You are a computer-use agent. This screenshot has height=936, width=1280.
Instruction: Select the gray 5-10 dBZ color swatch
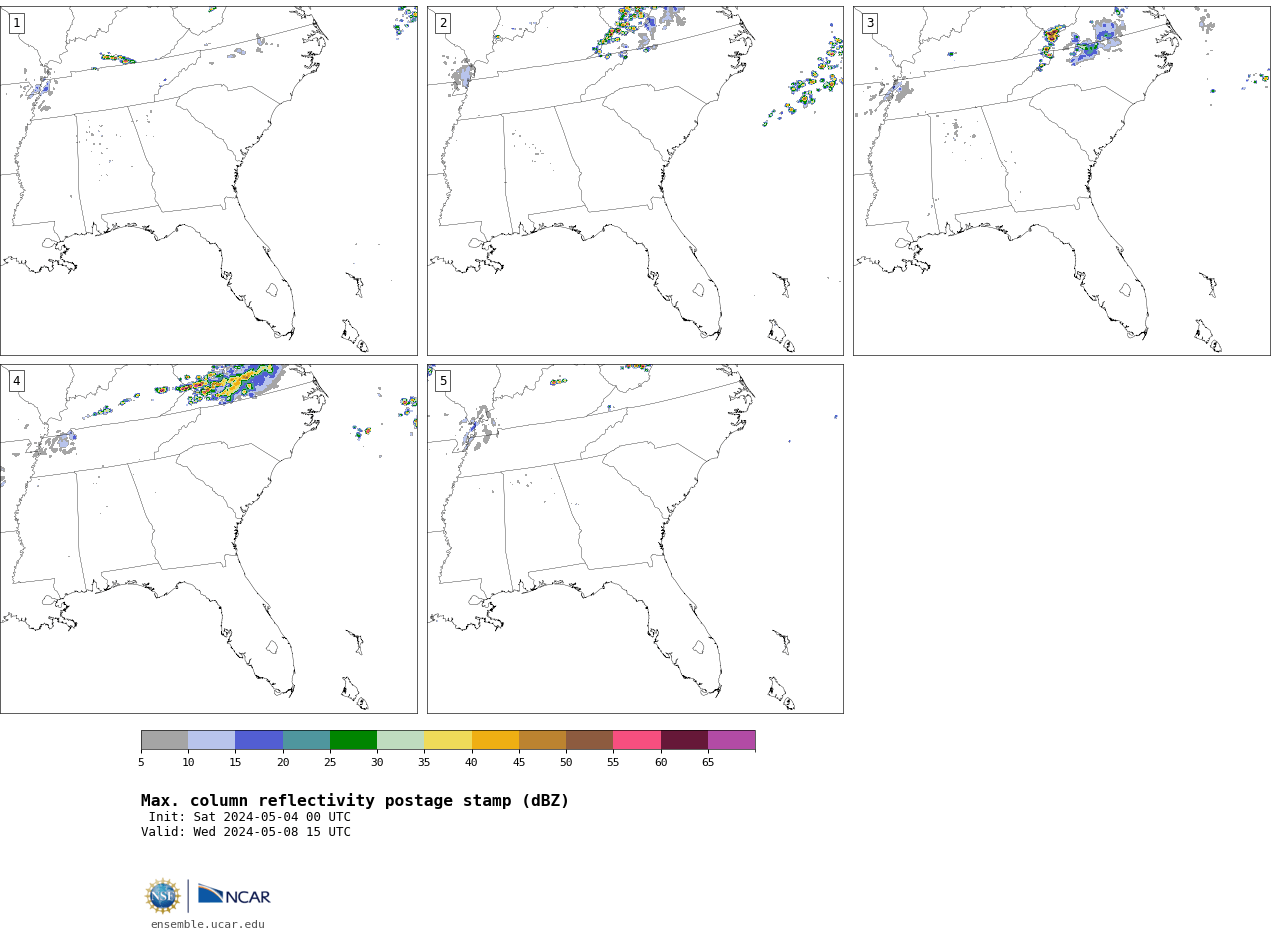pos(165,740)
